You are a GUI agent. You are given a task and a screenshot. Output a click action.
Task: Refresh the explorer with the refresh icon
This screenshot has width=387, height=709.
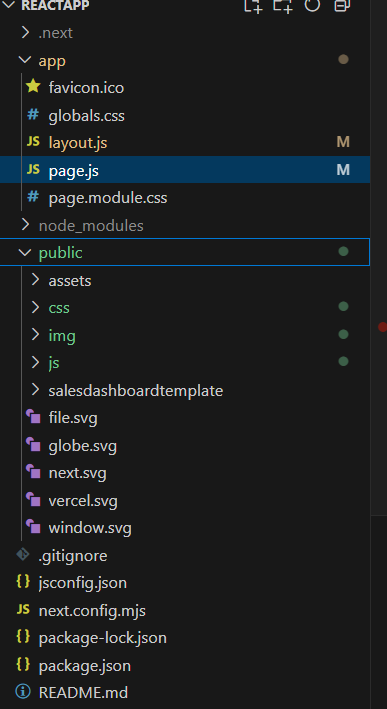coord(312,5)
